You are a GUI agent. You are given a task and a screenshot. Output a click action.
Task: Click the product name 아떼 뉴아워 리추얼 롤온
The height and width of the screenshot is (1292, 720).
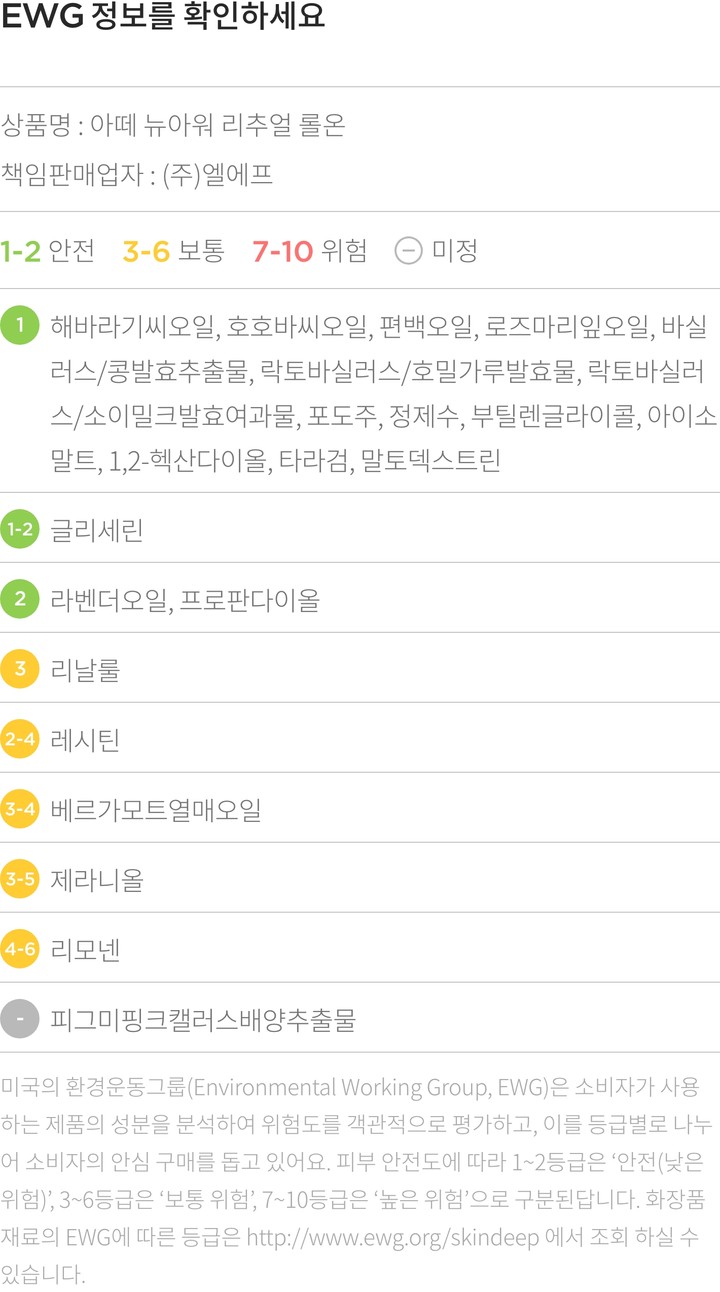tap(218, 126)
